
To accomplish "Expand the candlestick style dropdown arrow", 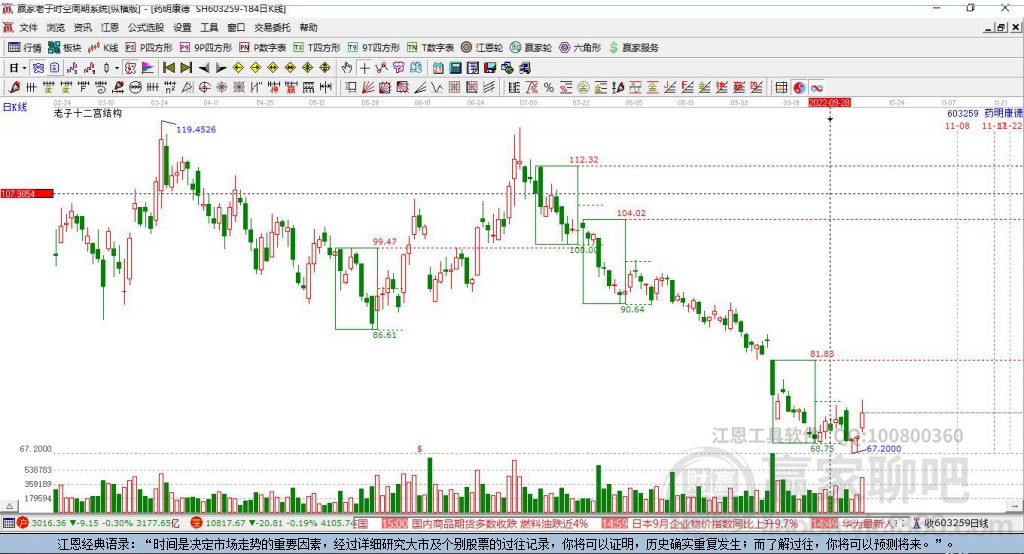I will (x=117, y=68).
